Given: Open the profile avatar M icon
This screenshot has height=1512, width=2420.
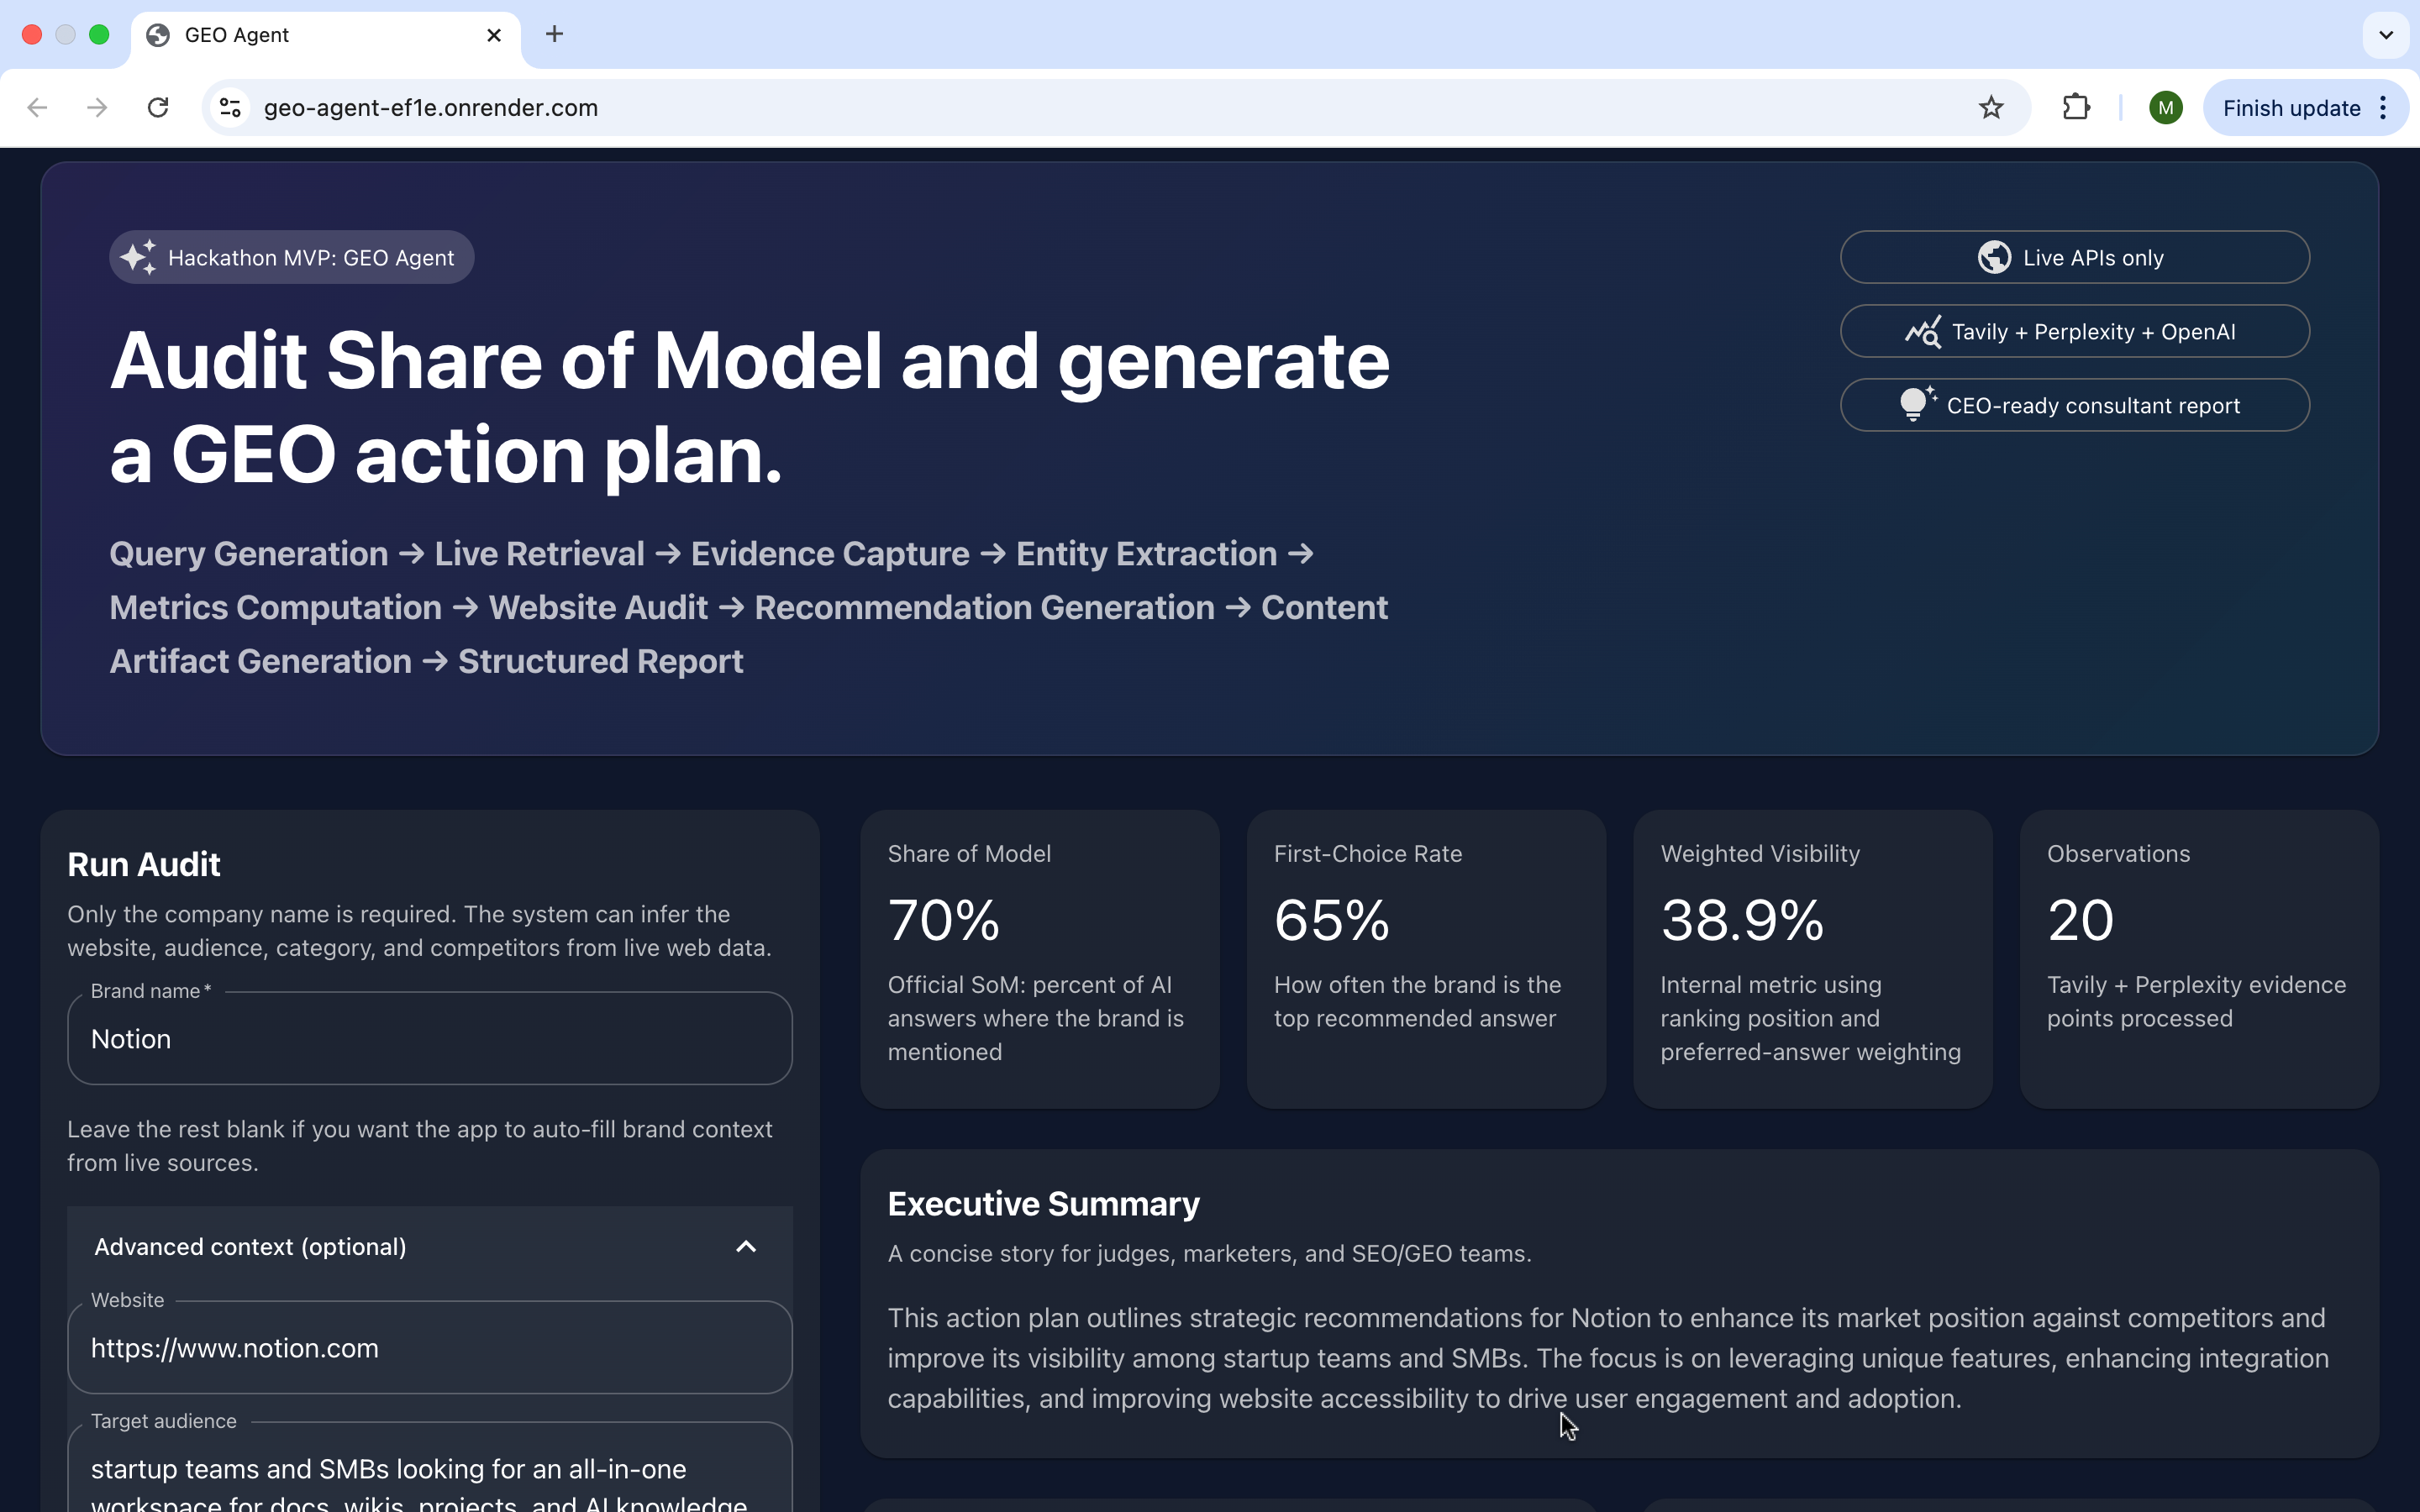Looking at the screenshot, I should (2165, 108).
